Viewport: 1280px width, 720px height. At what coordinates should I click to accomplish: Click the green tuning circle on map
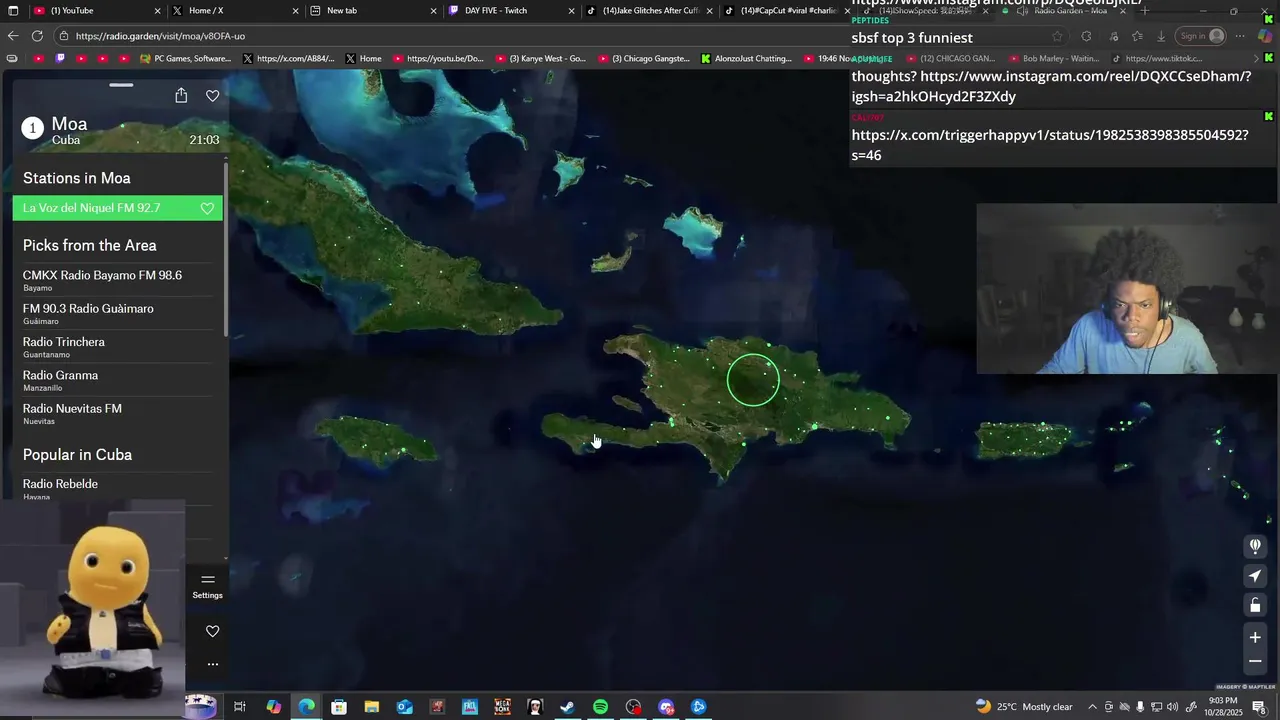point(753,380)
